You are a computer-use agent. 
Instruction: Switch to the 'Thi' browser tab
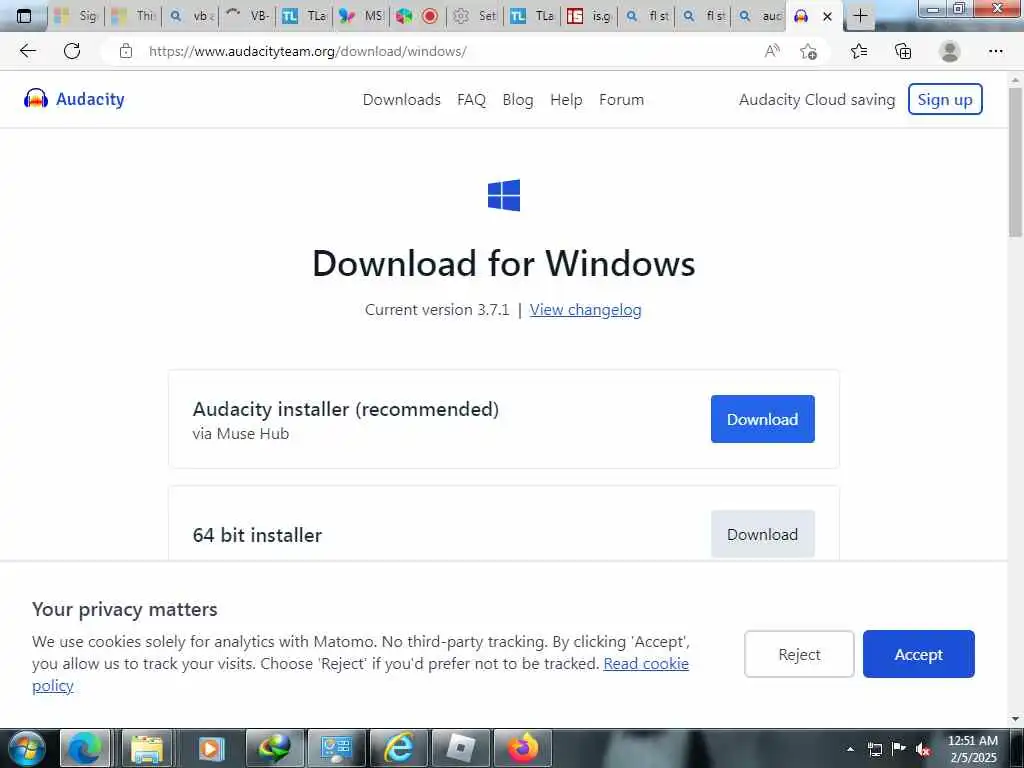pos(133,16)
